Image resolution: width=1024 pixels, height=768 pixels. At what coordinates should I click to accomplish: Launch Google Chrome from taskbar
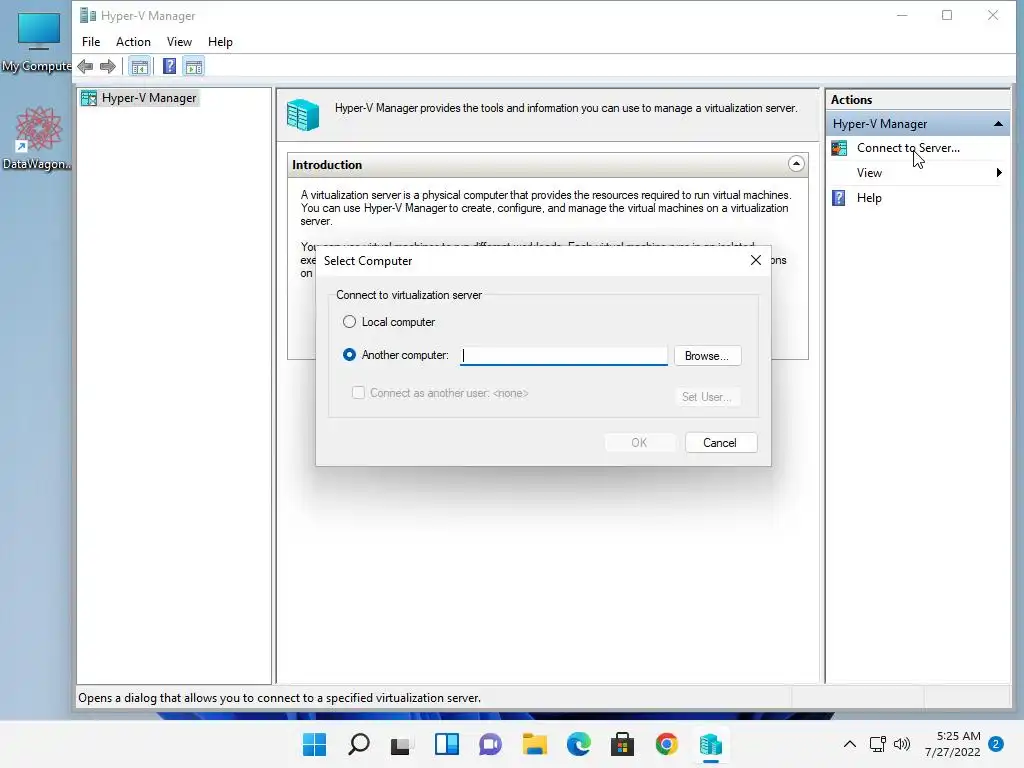(667, 744)
